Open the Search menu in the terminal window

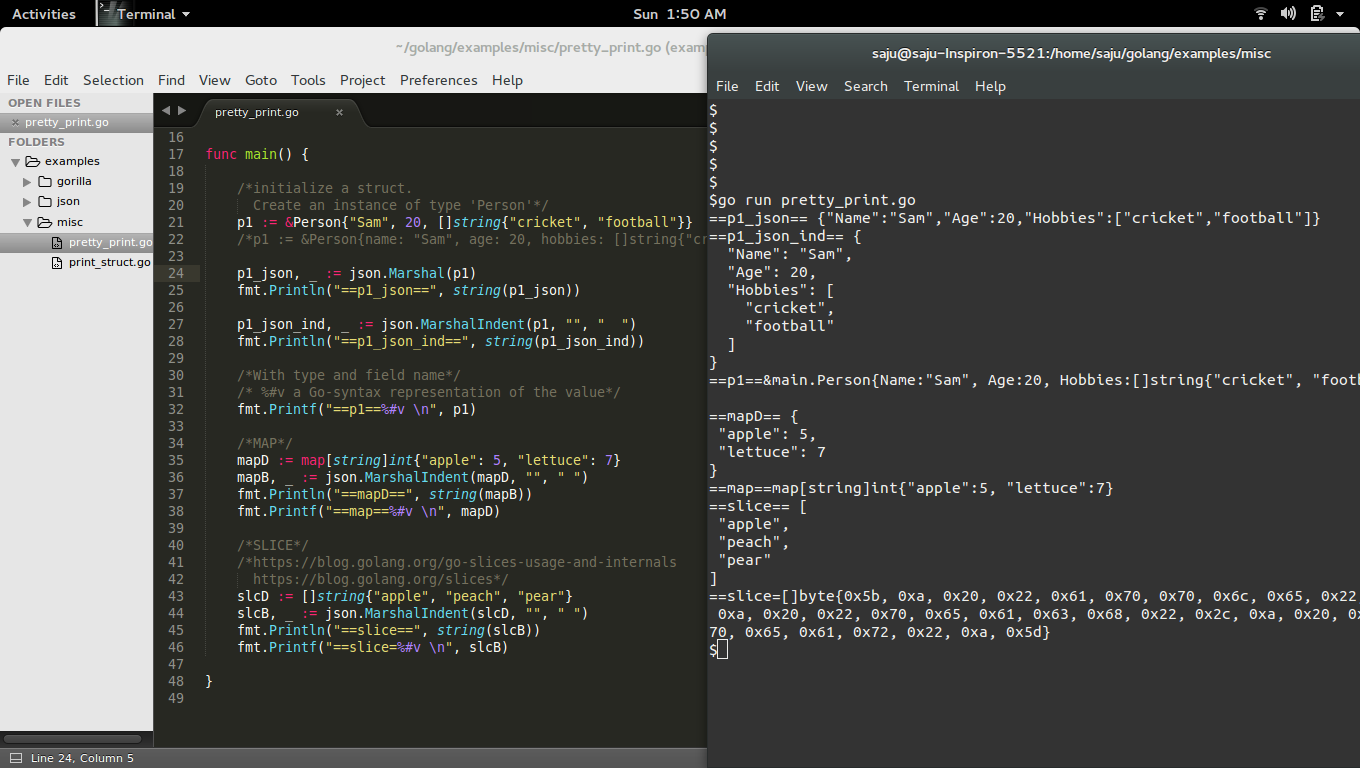point(865,86)
